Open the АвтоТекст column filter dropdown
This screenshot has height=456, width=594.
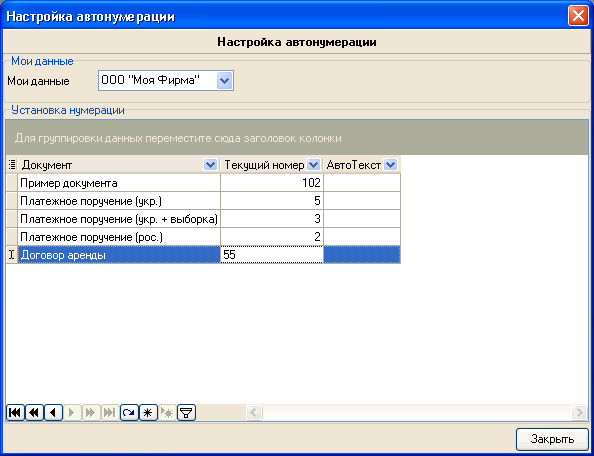[x=390, y=165]
